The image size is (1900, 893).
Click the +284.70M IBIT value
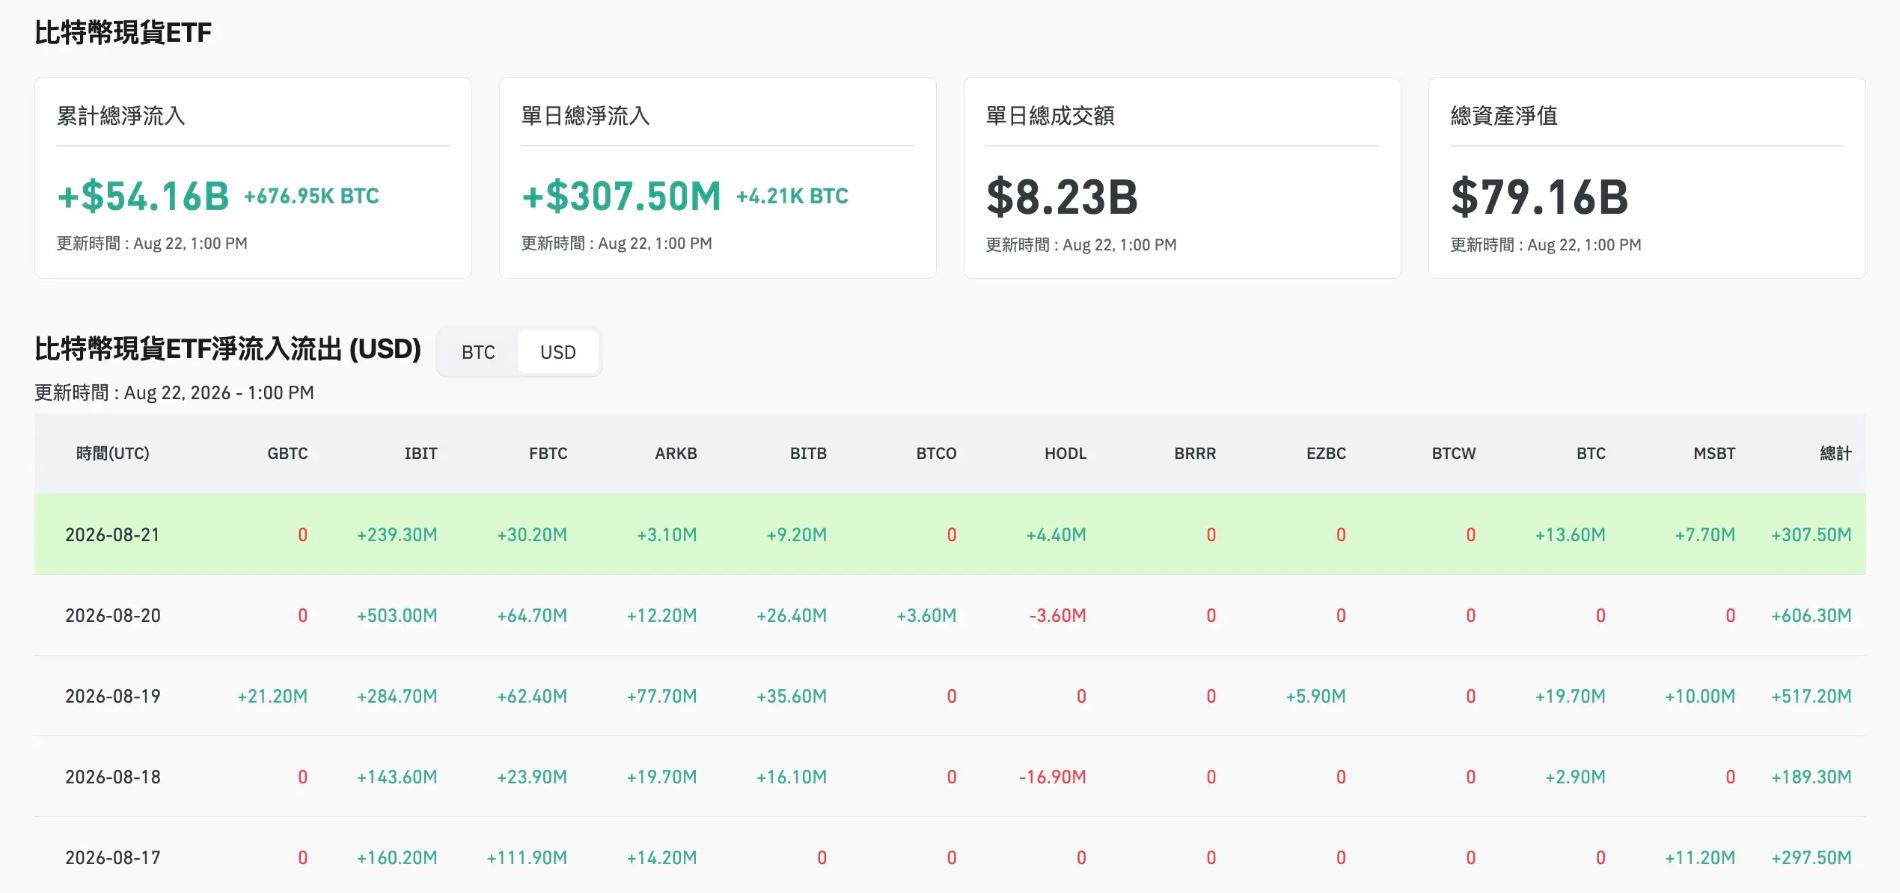tap(397, 696)
